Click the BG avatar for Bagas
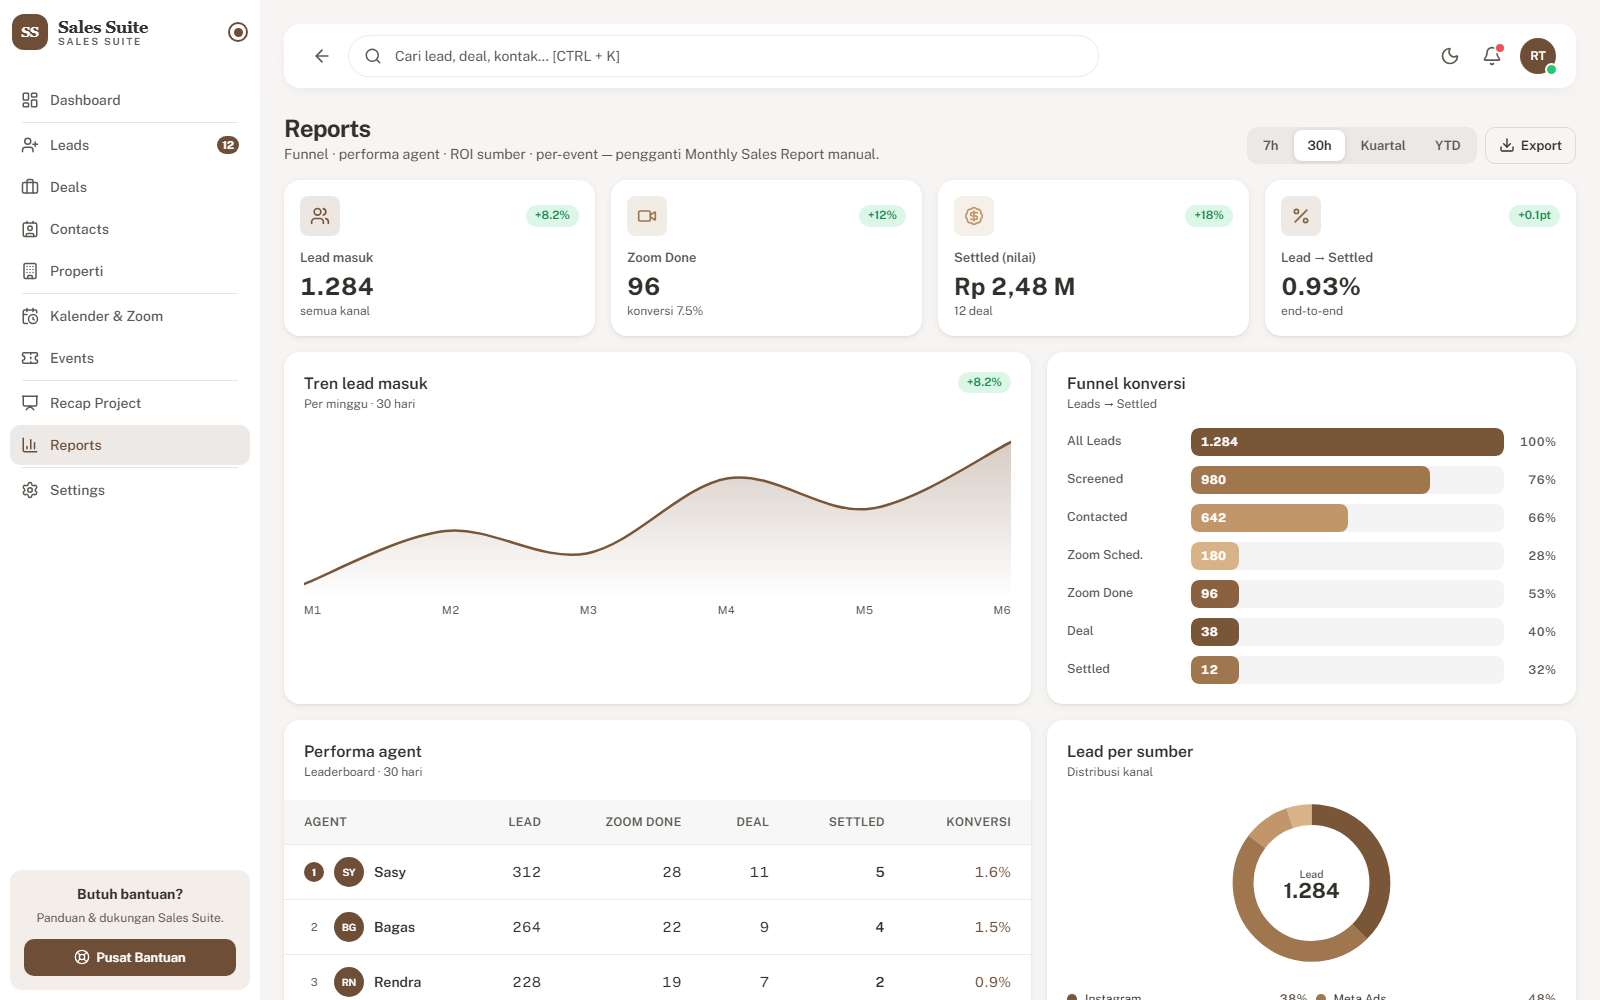The height and width of the screenshot is (1000, 1600). (349, 927)
